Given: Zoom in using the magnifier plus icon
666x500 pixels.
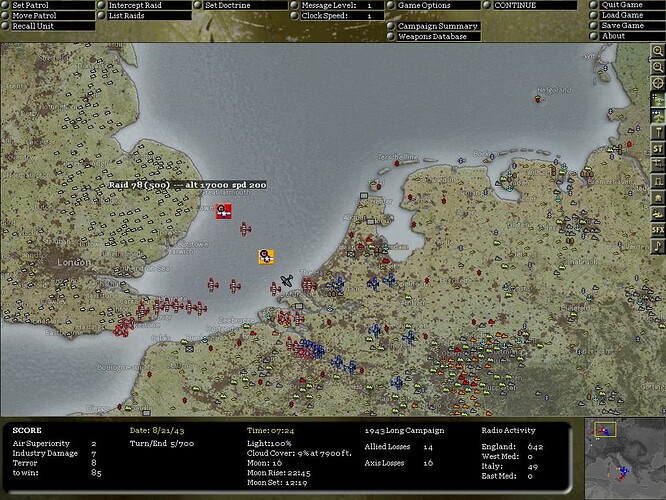Looking at the screenshot, I should click(658, 51).
